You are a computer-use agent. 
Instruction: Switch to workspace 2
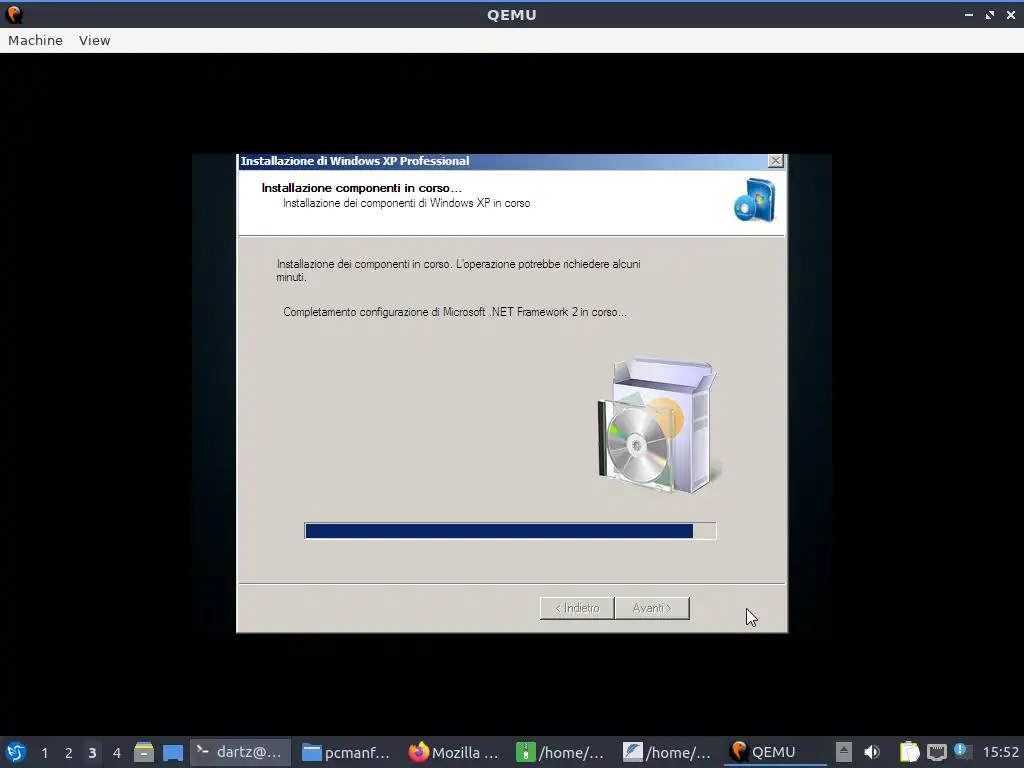coord(69,753)
